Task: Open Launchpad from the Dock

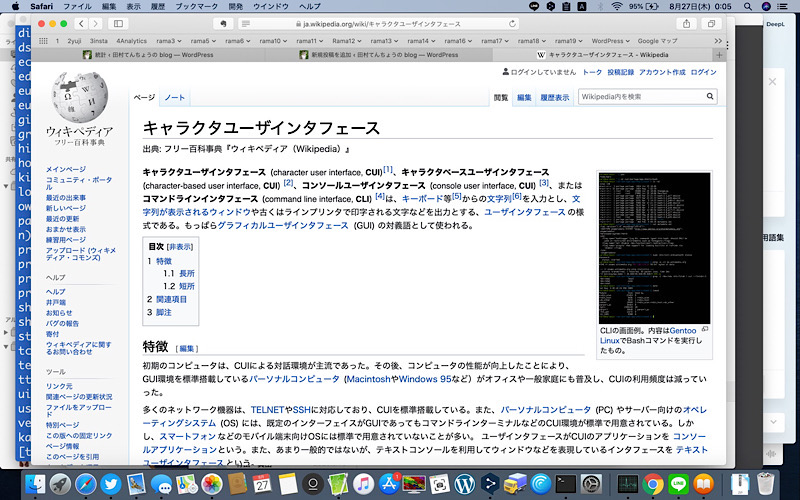Action: (x=60, y=484)
